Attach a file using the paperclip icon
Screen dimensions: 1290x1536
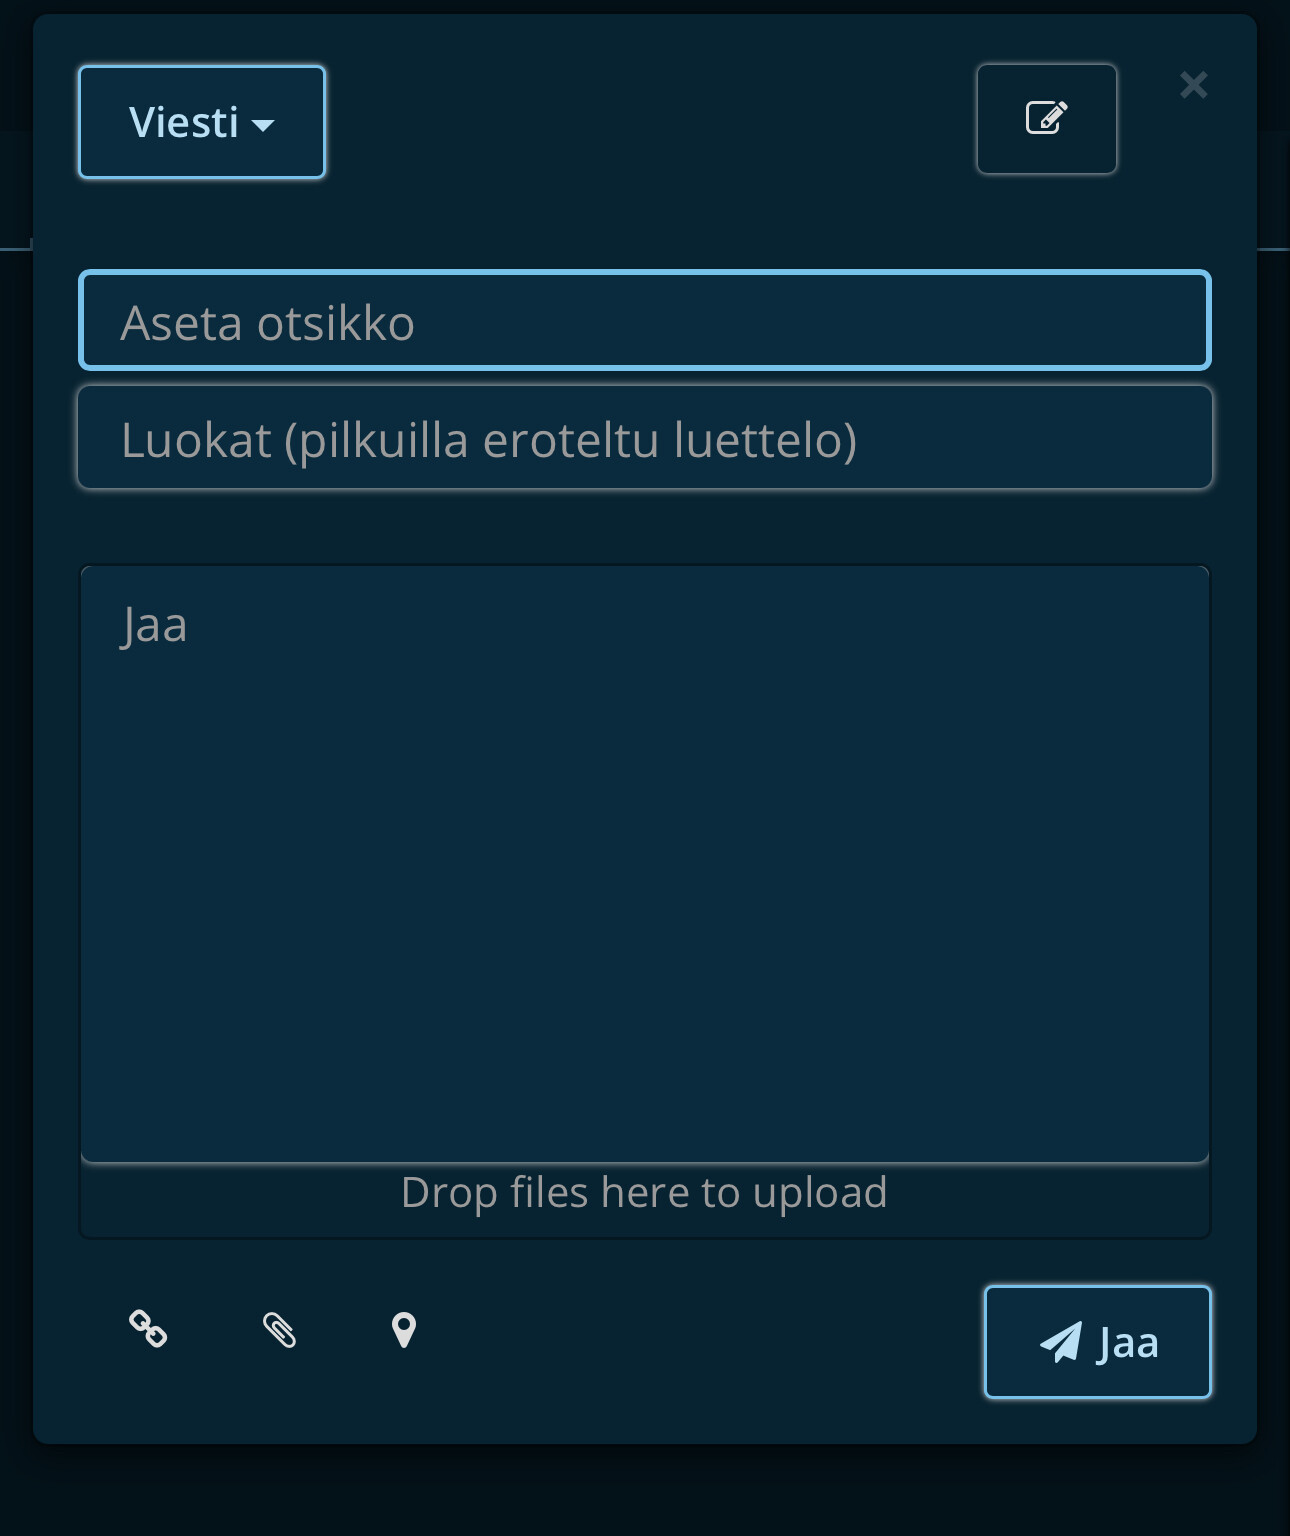[x=279, y=1330]
